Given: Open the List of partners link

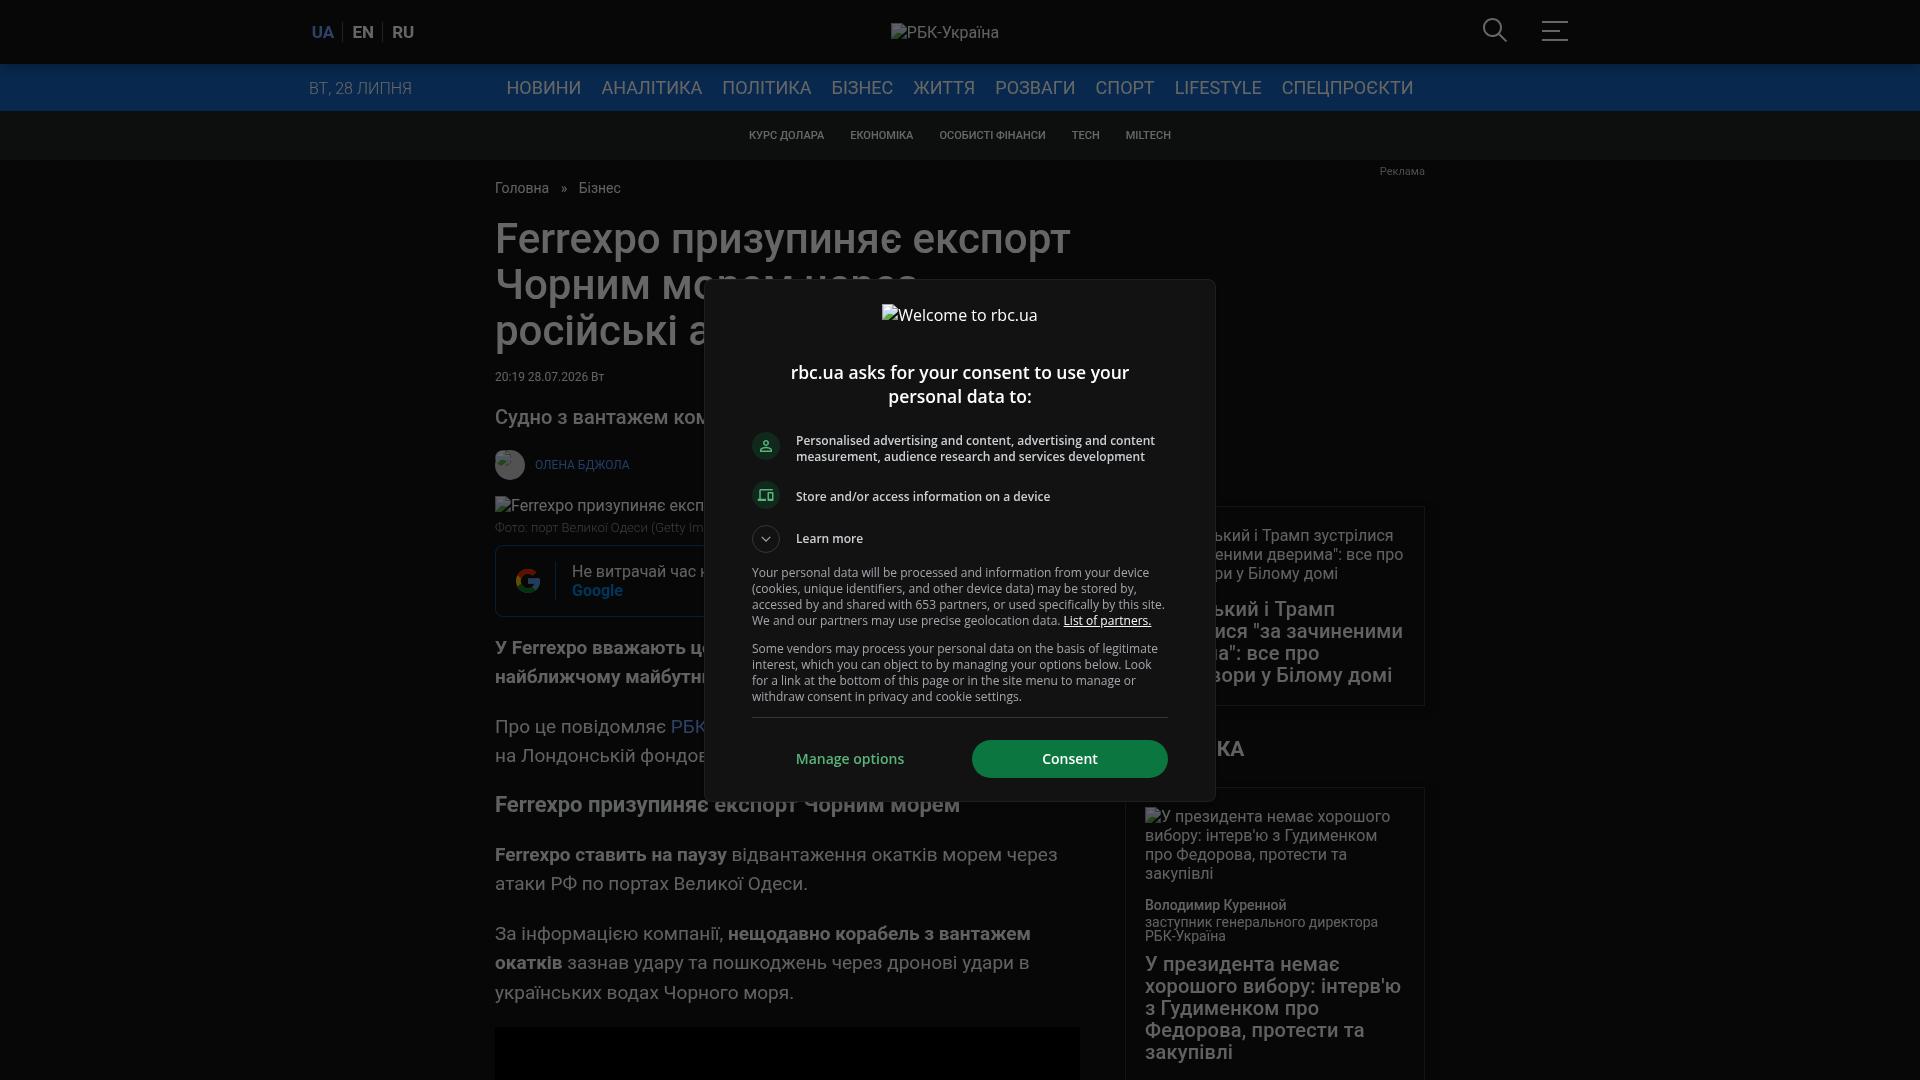Looking at the screenshot, I should coord(1107,621).
